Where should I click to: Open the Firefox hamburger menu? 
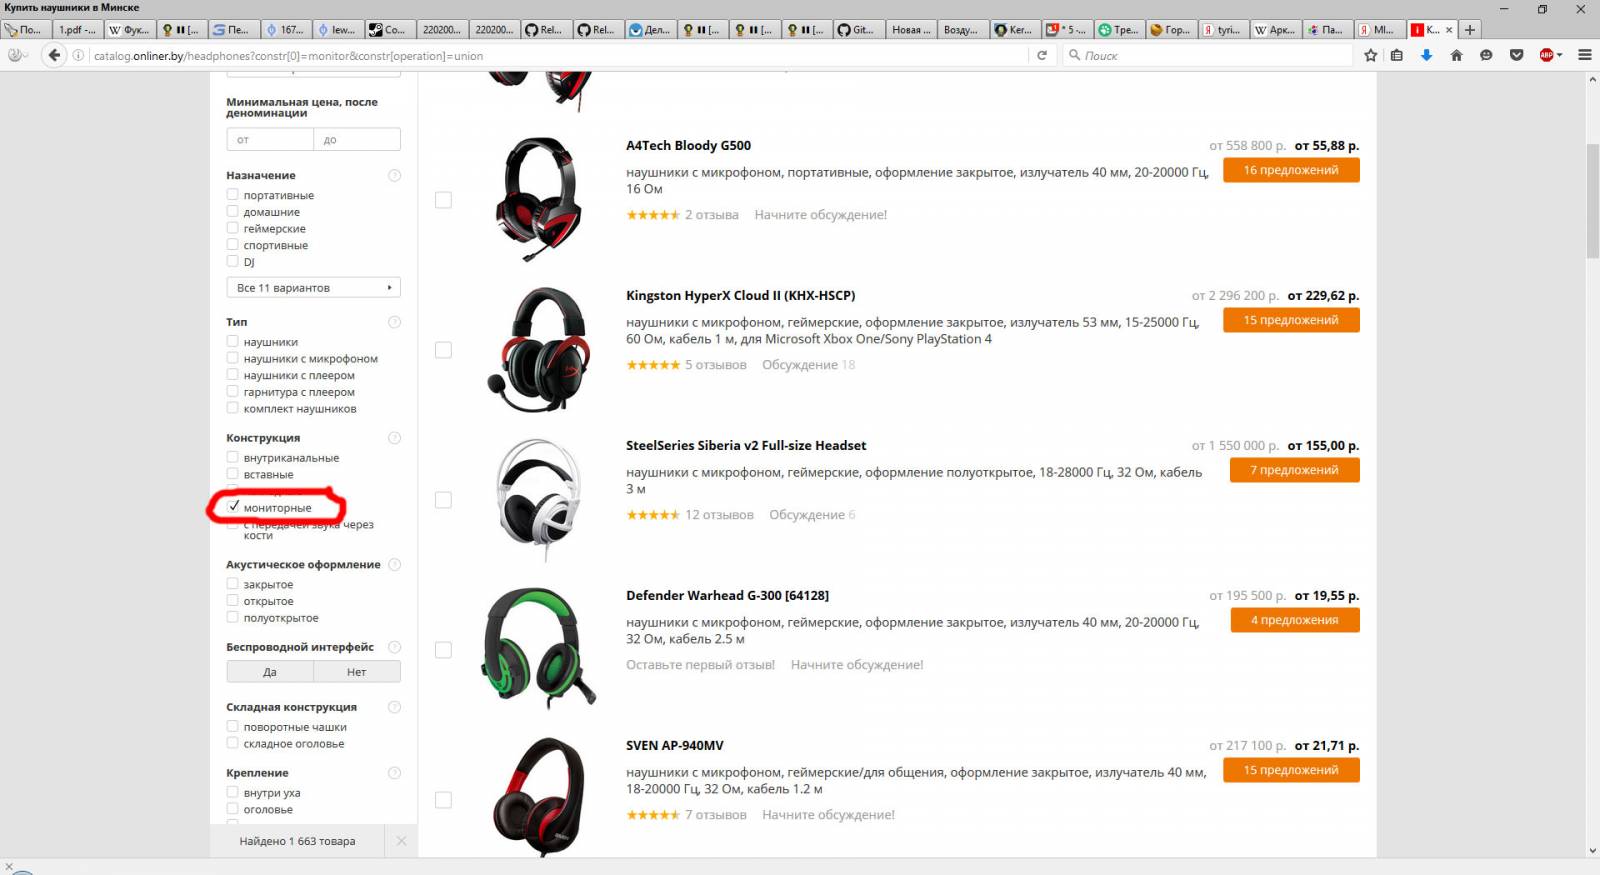(x=1585, y=55)
